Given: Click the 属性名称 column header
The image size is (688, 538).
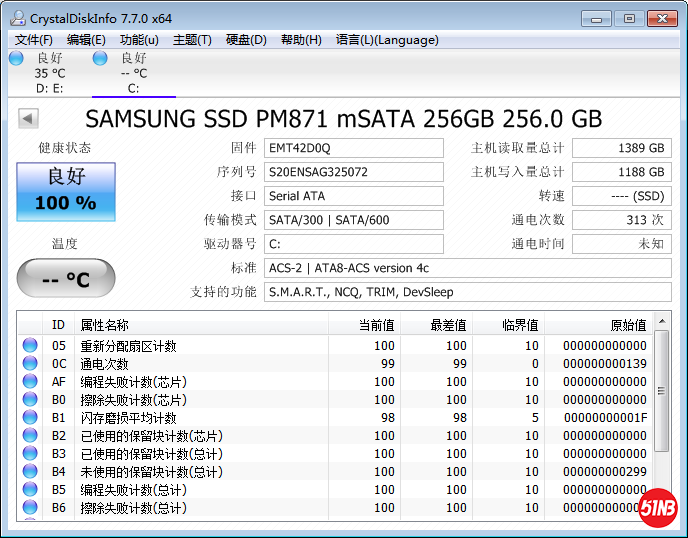Looking at the screenshot, I should pyautogui.click(x=105, y=325).
